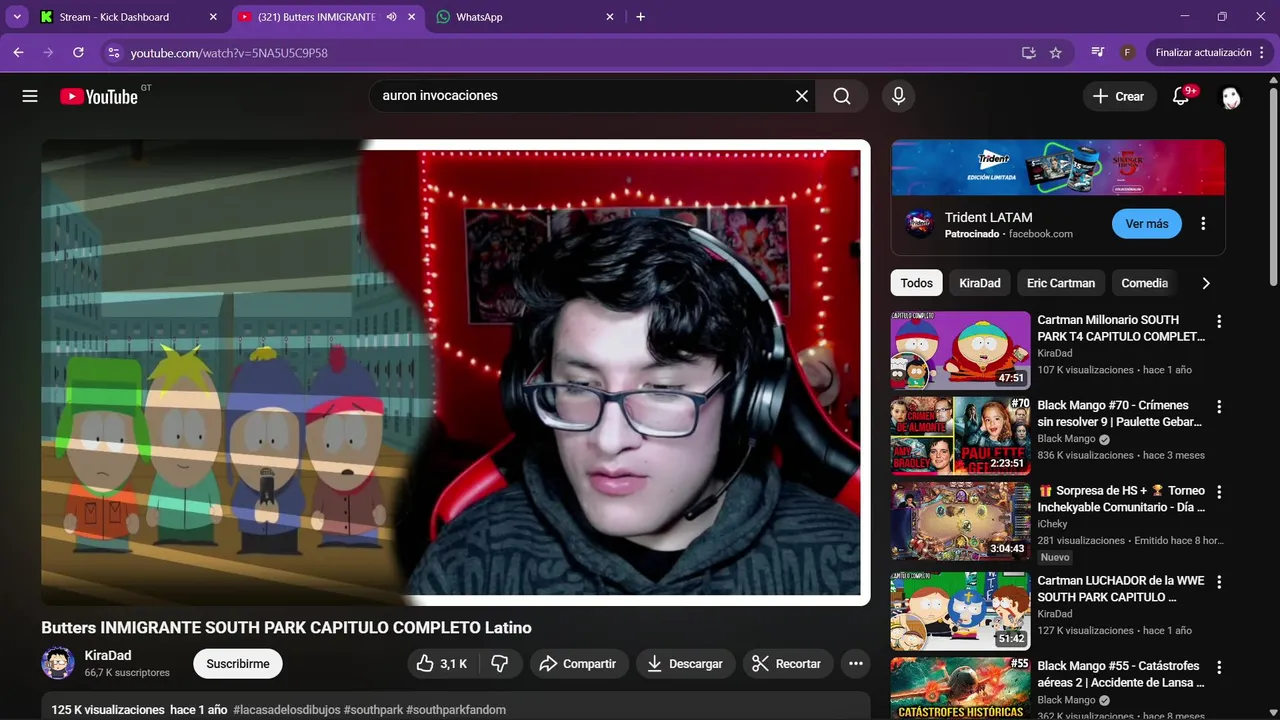
Task: Like the video (3,1 K)
Action: [x=443, y=664]
